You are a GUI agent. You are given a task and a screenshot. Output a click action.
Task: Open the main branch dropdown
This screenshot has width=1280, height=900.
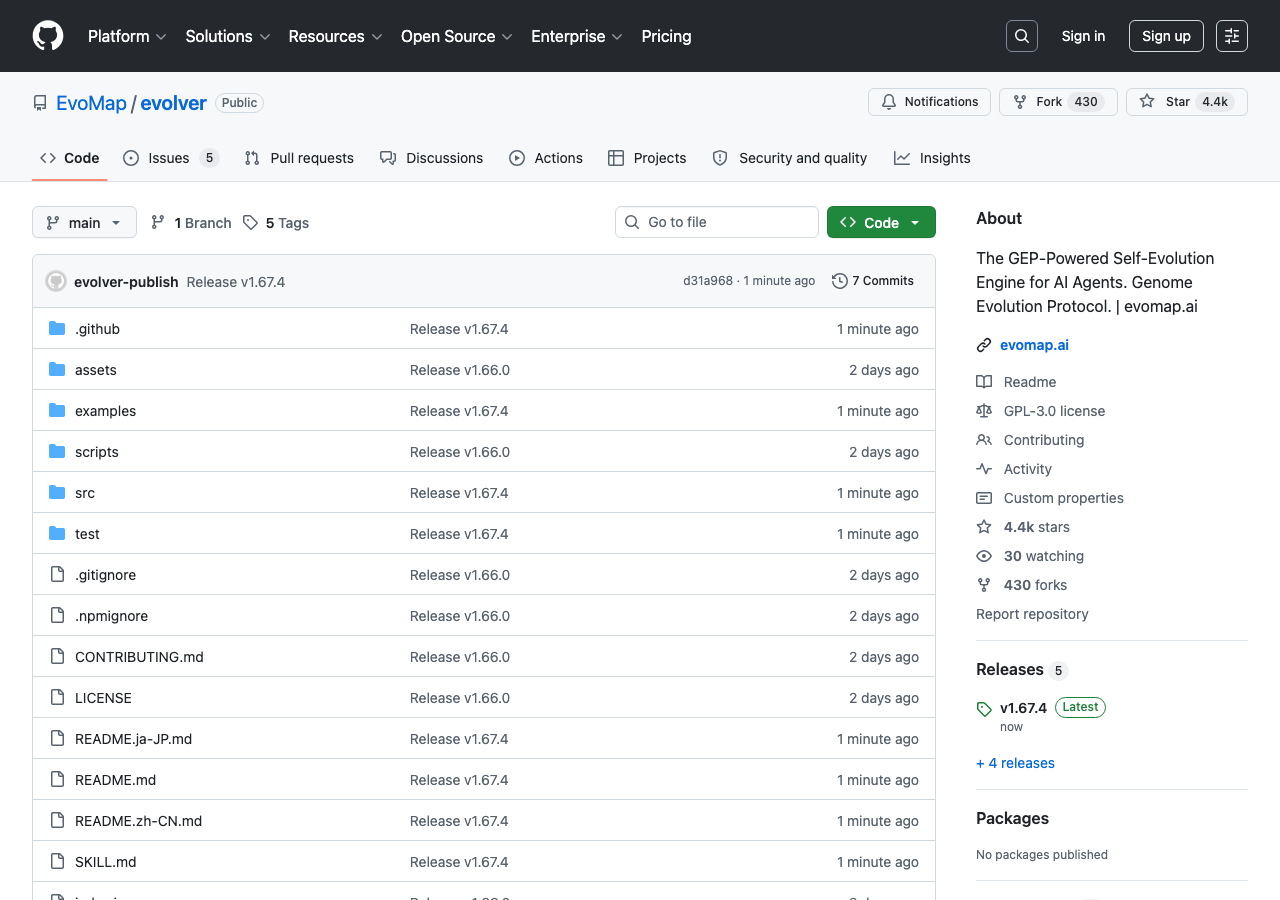point(84,222)
